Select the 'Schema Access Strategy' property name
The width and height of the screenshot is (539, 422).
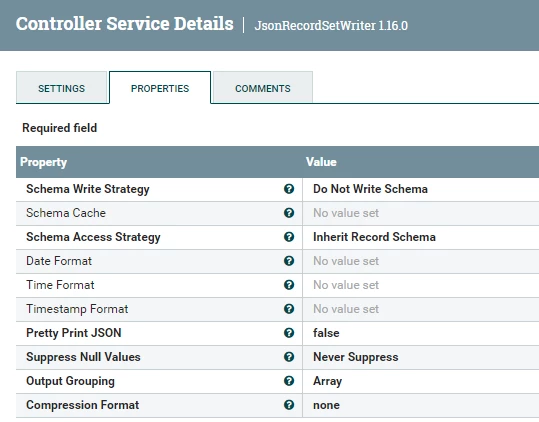(93, 237)
